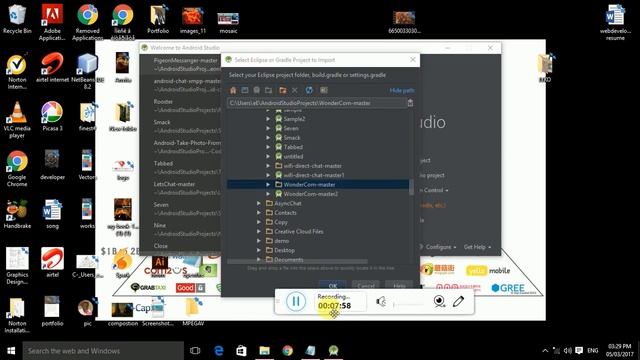Expand the Tabbed project node
Screen dimensions: 640x360
click(x=268, y=147)
